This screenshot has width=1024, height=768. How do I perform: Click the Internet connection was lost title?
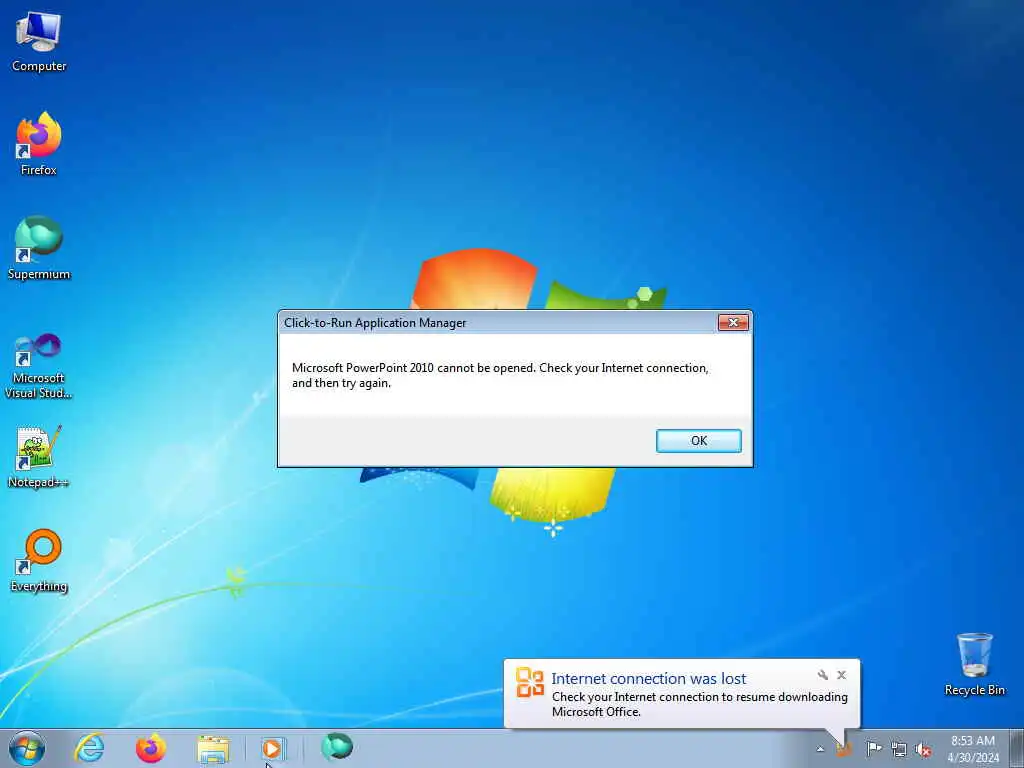[x=648, y=679]
